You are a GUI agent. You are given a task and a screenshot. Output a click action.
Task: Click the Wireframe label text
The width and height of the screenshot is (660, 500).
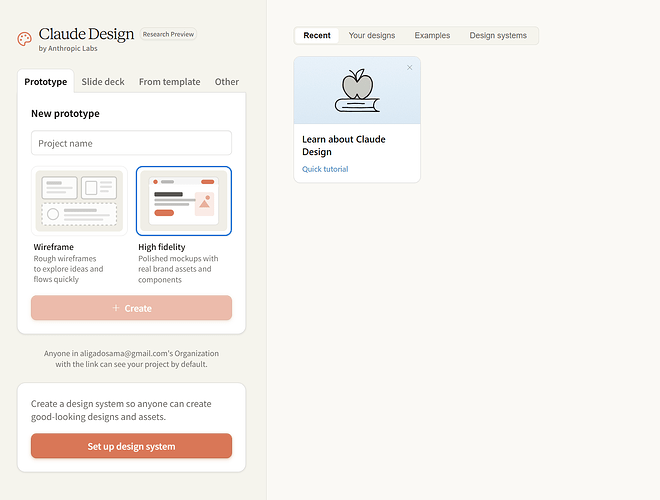[53, 247]
